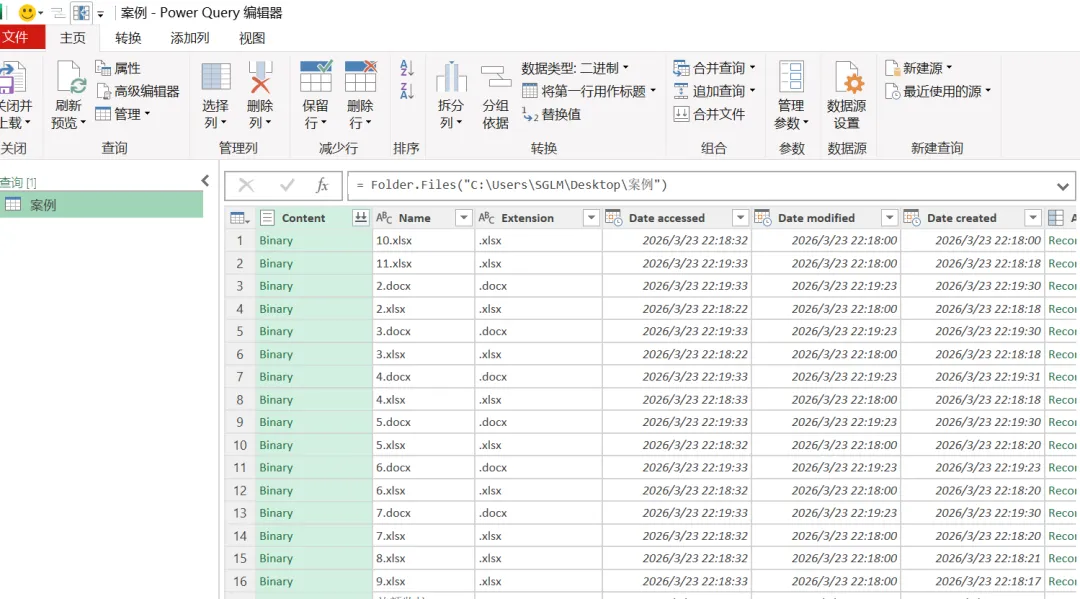Click the Date modified type icon
Image resolution: width=1080 pixels, height=599 pixels.
(x=762, y=218)
